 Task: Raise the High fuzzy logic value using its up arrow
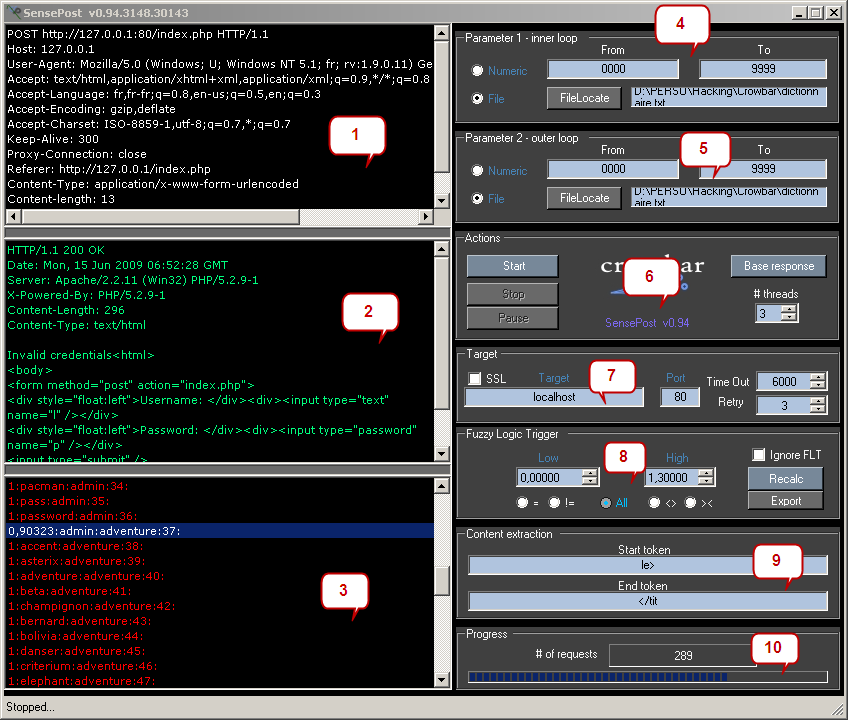[x=706, y=473]
